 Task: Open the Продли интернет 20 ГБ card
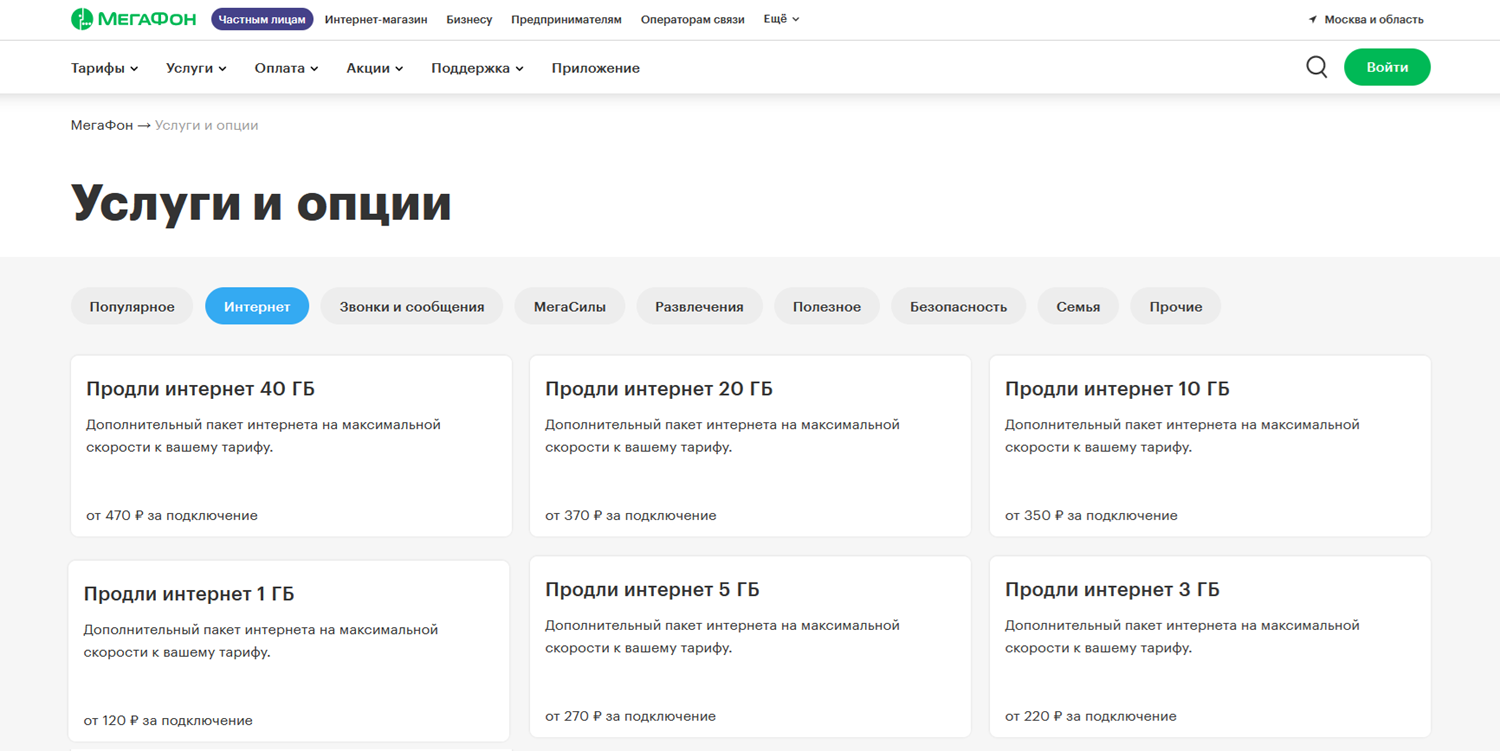click(750, 446)
